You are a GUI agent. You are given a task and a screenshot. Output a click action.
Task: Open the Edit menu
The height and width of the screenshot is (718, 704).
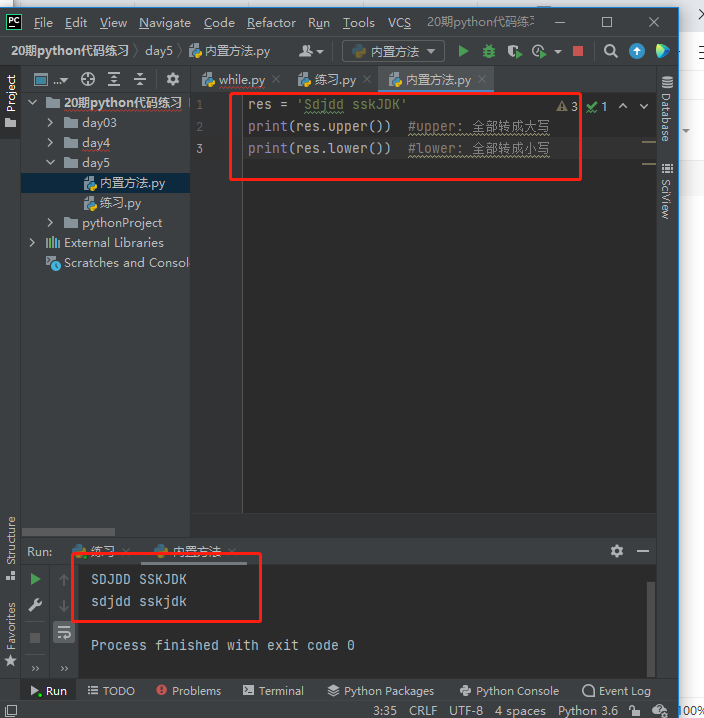pyautogui.click(x=76, y=22)
